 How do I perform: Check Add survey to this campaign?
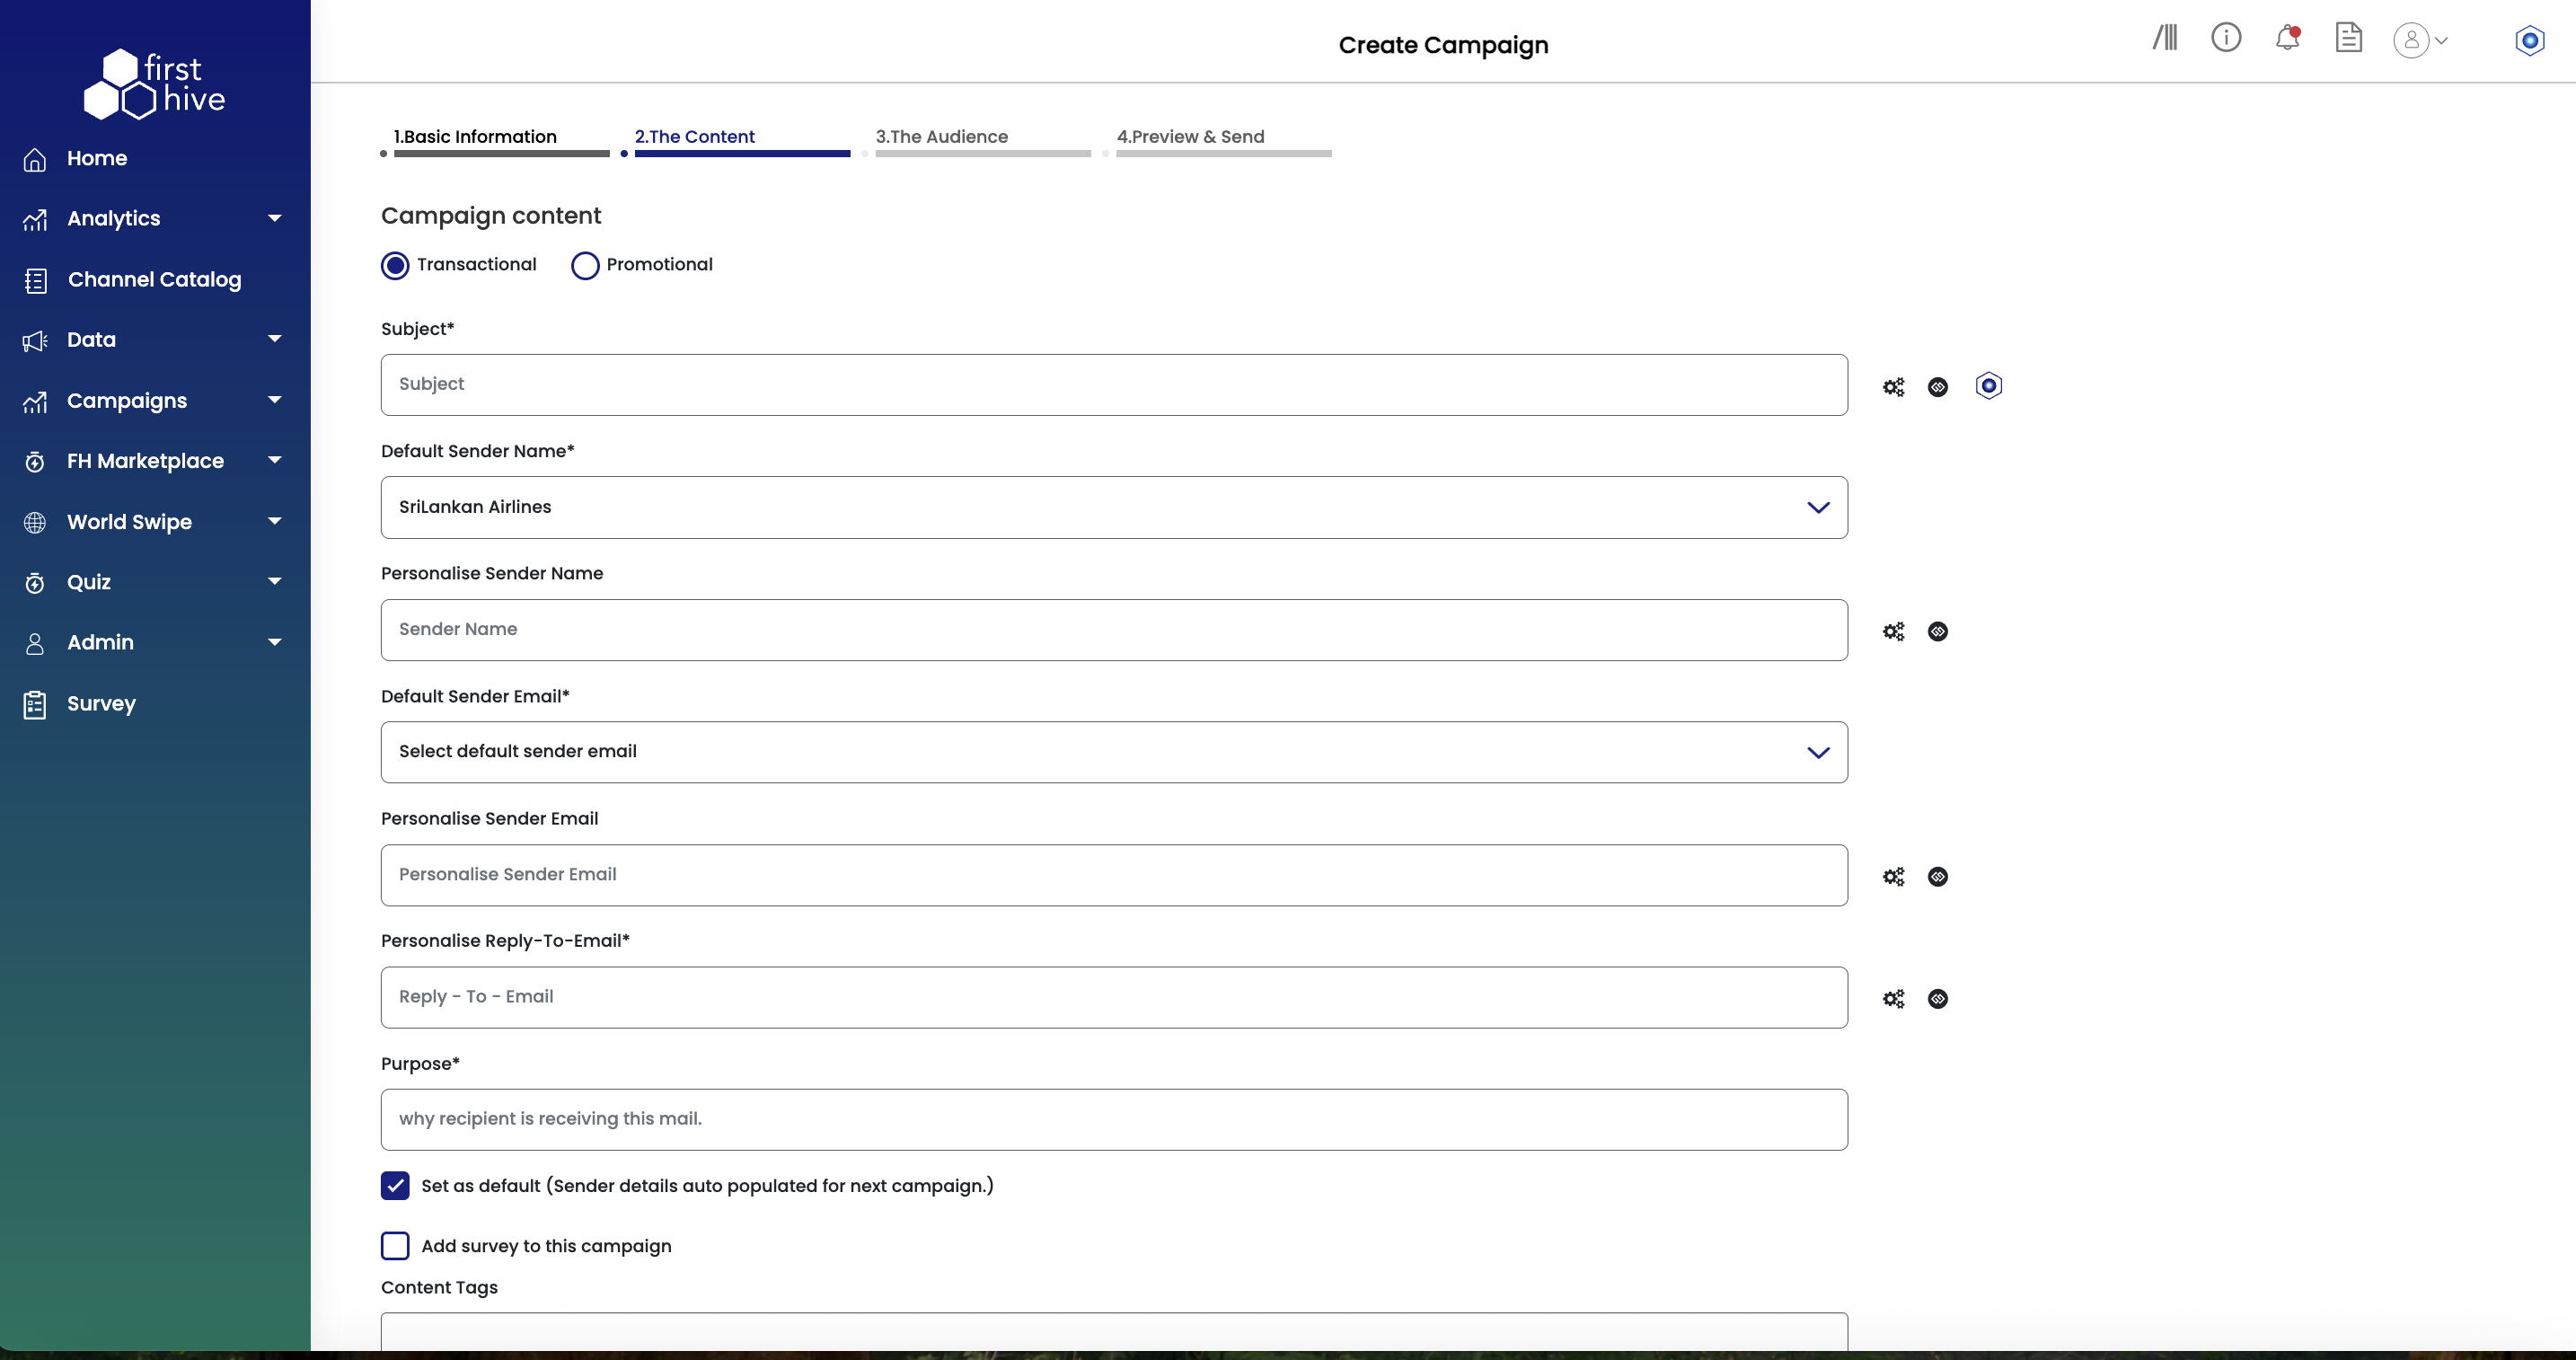click(395, 1245)
